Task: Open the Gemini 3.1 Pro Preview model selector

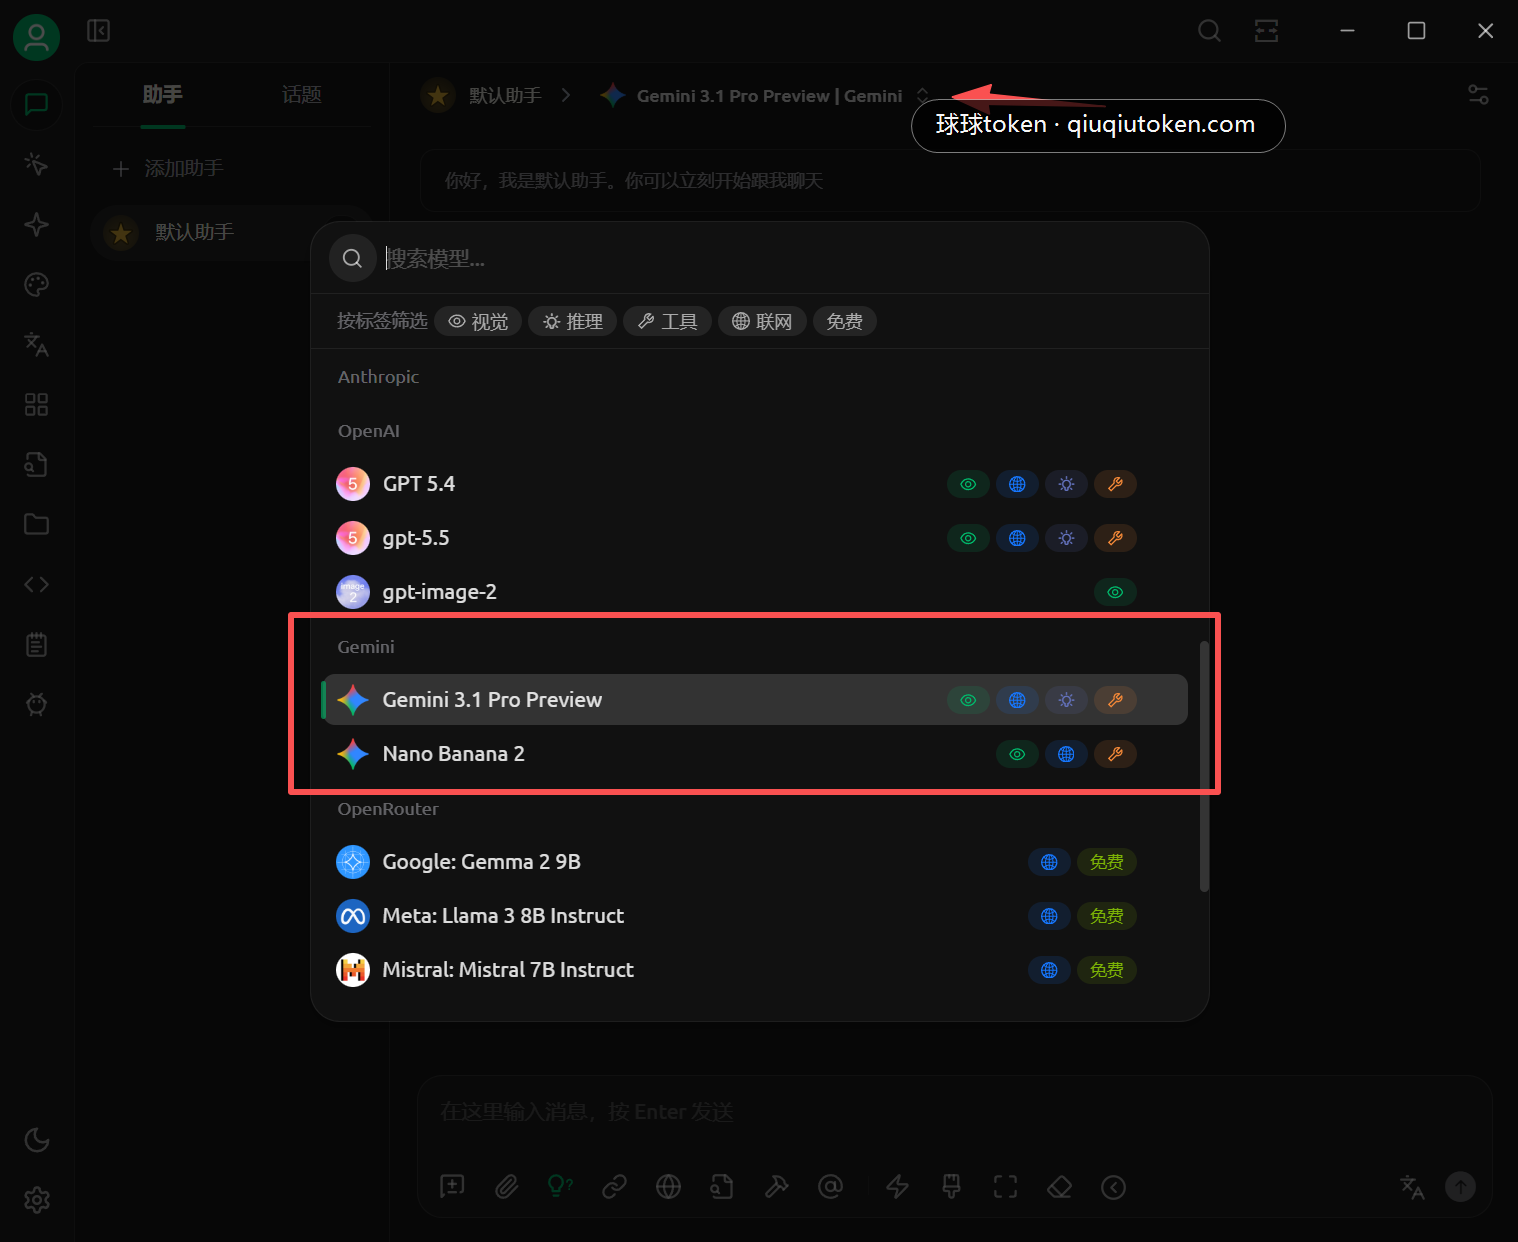Action: pyautogui.click(x=765, y=96)
